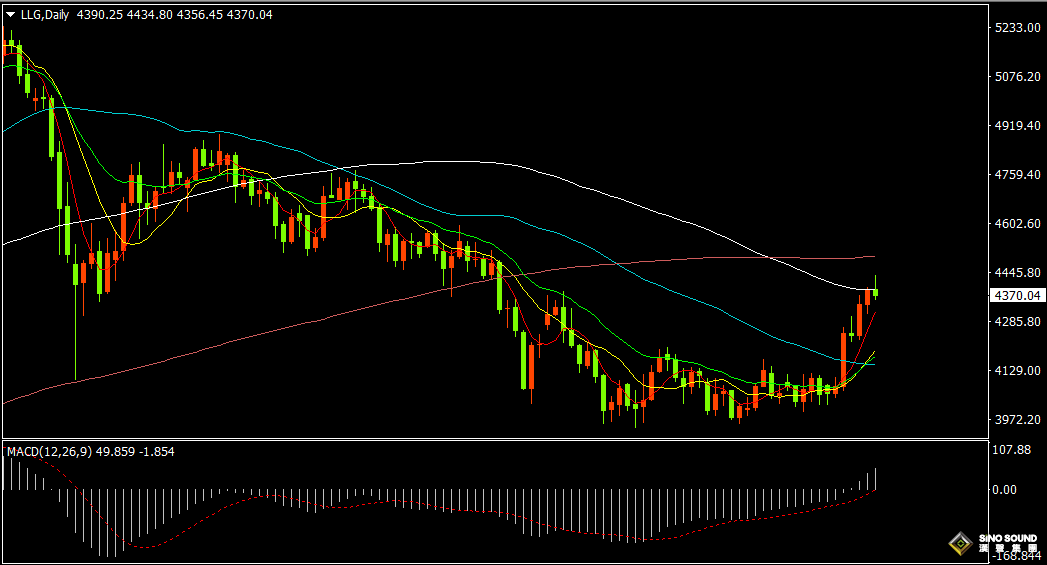Click price scale value 4445.80
Viewport: 1047px width, 565px height.
point(1018,272)
